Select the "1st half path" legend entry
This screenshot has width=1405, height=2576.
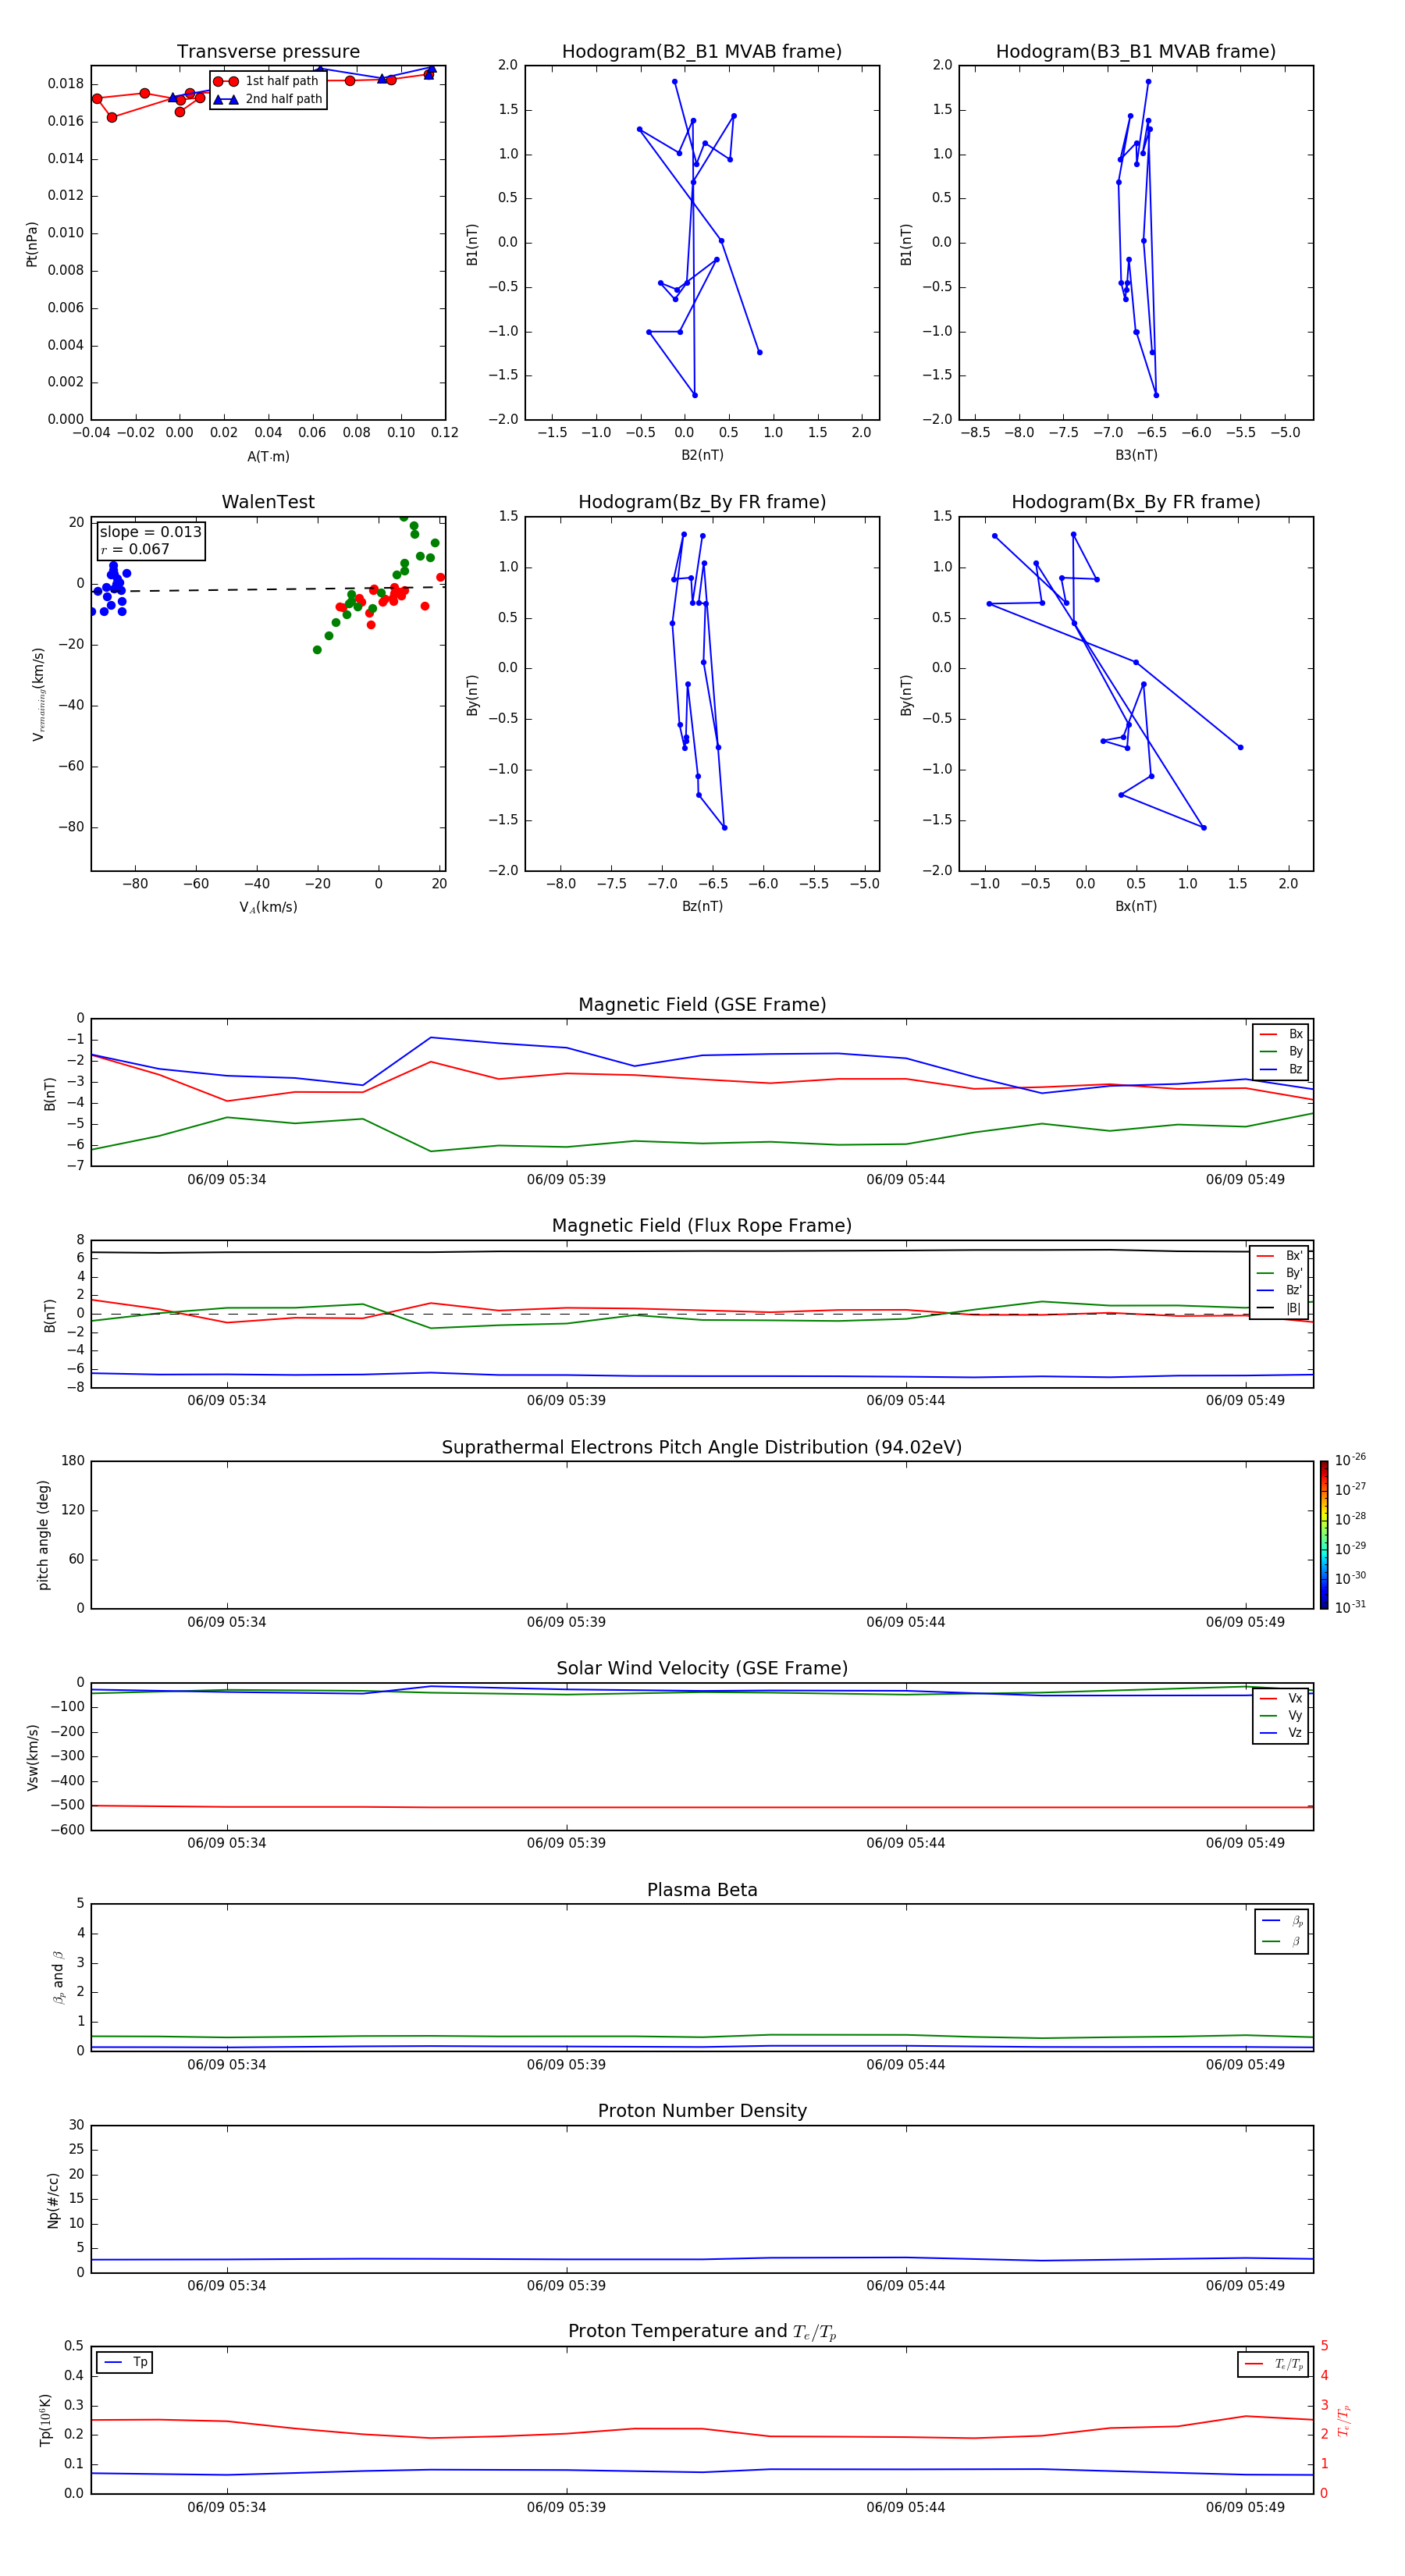267,81
